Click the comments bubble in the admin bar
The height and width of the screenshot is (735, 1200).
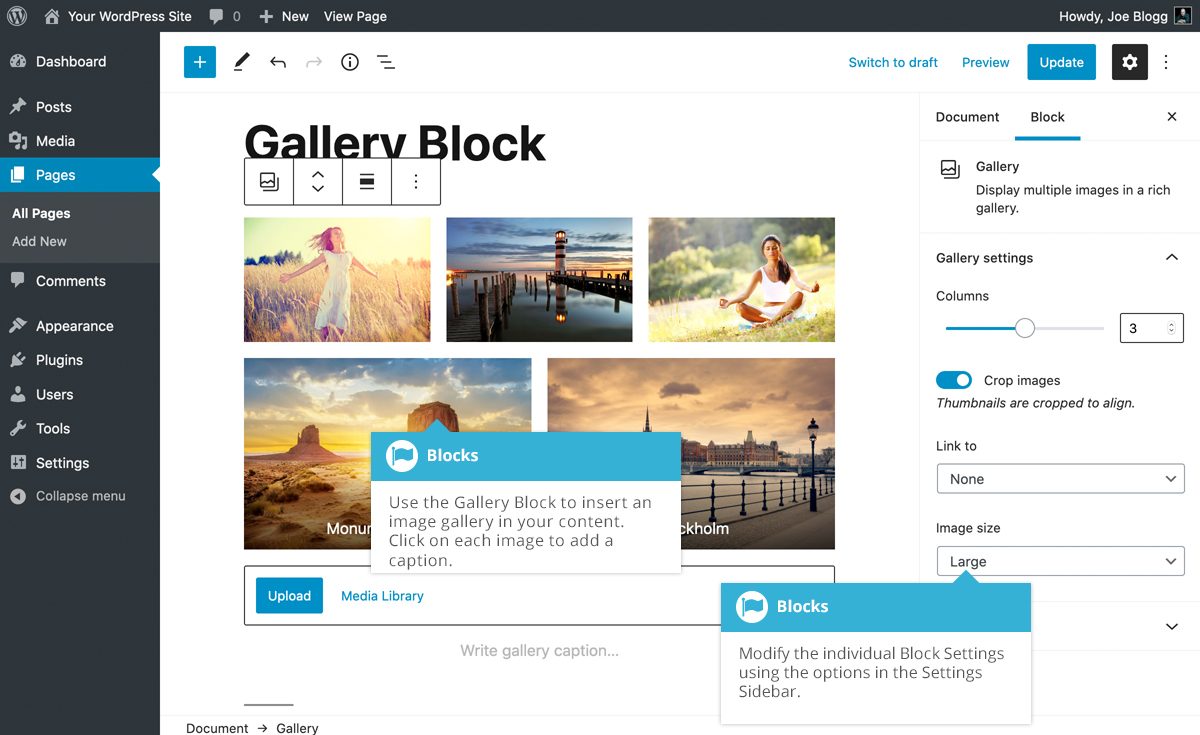coord(216,16)
